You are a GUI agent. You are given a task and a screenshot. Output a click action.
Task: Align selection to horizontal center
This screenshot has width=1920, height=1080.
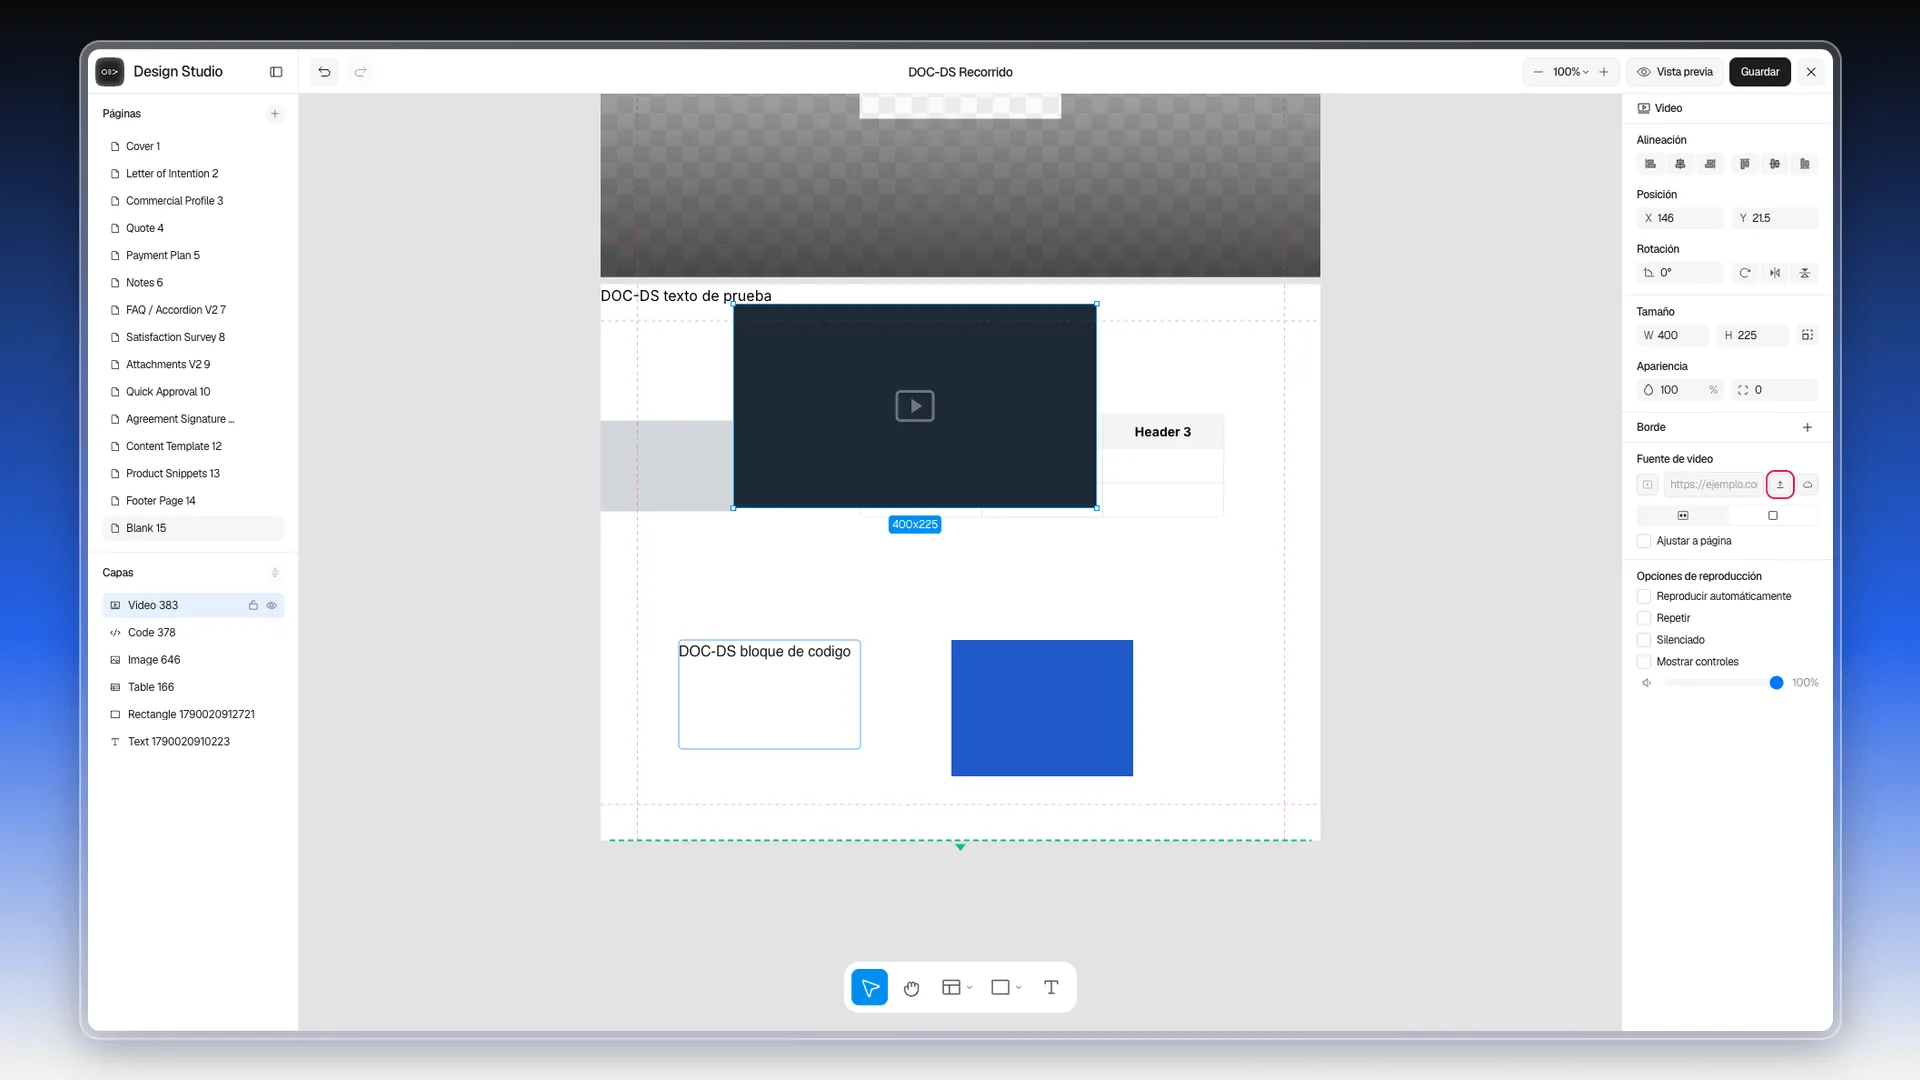pos(1680,164)
